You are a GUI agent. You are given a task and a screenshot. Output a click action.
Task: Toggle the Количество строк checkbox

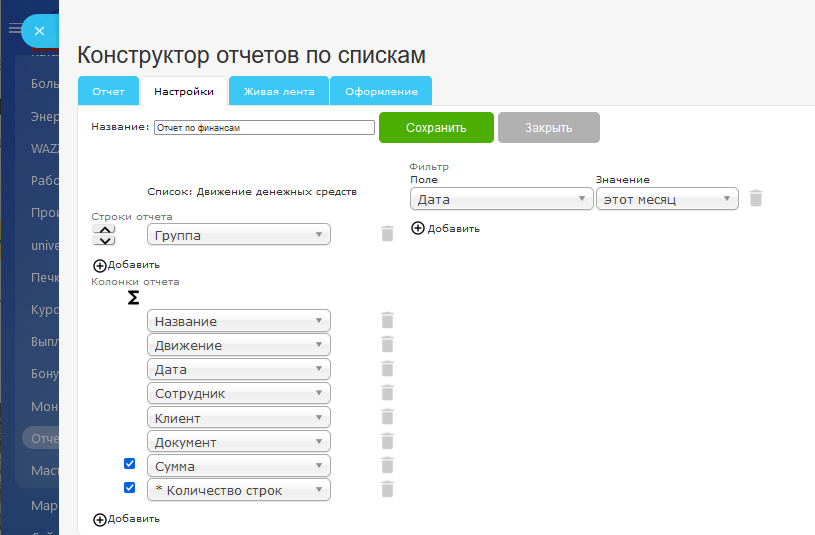coord(129,488)
